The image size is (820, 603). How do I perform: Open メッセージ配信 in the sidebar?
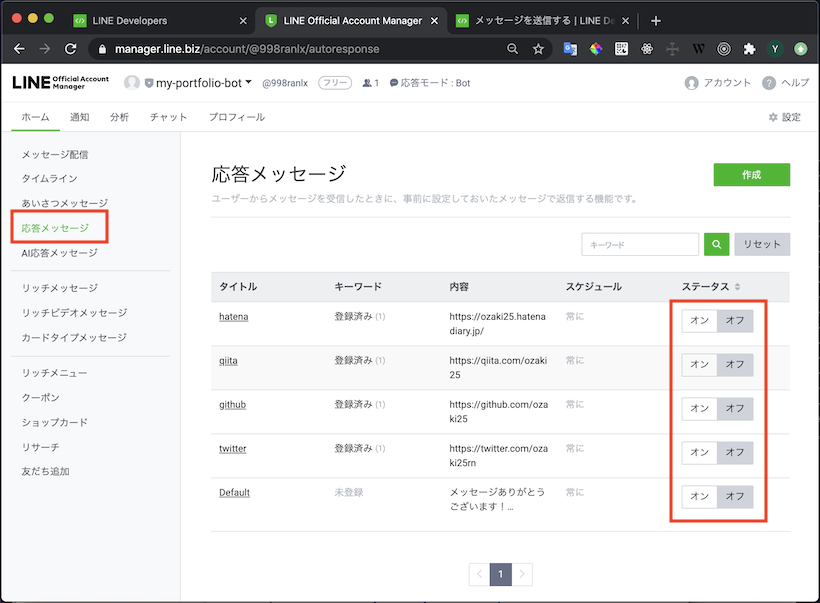(x=55, y=154)
